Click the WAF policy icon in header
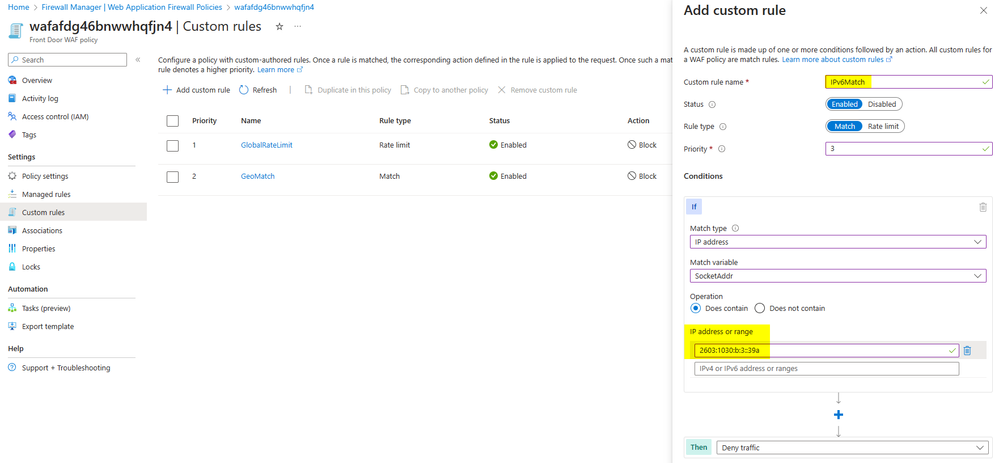The height and width of the screenshot is (463, 999). [x=16, y=31]
